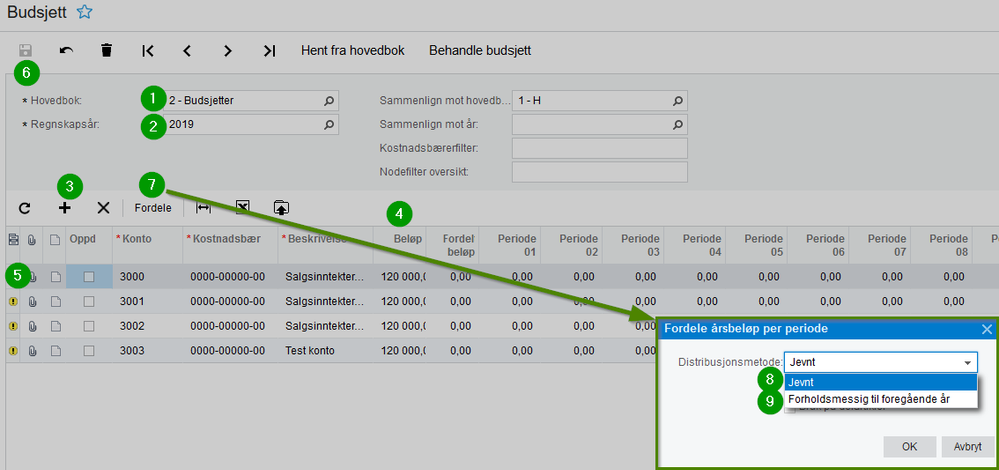Tick Oppd checkbox for account 3001
Image resolution: width=999 pixels, height=470 pixels.
click(x=89, y=301)
